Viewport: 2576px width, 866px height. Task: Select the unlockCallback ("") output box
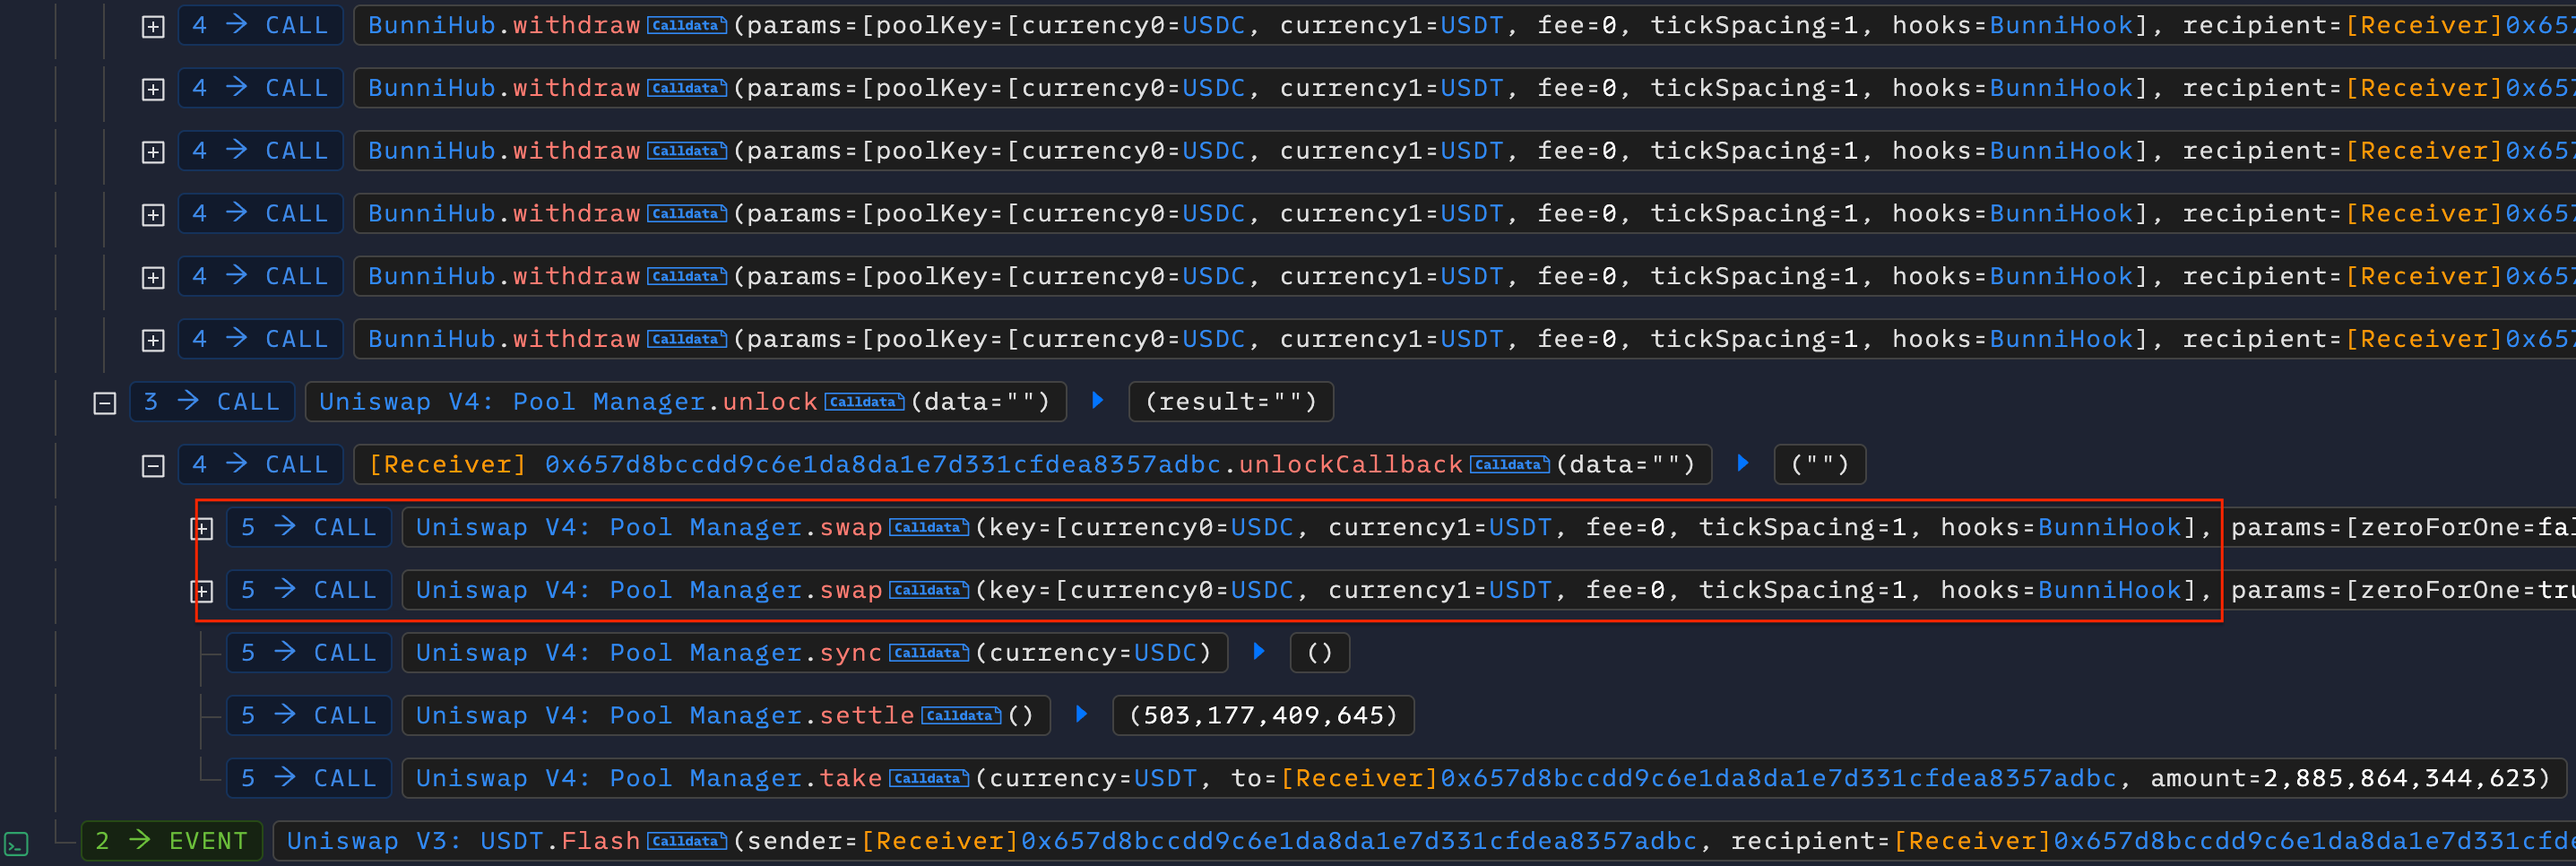1820,465
